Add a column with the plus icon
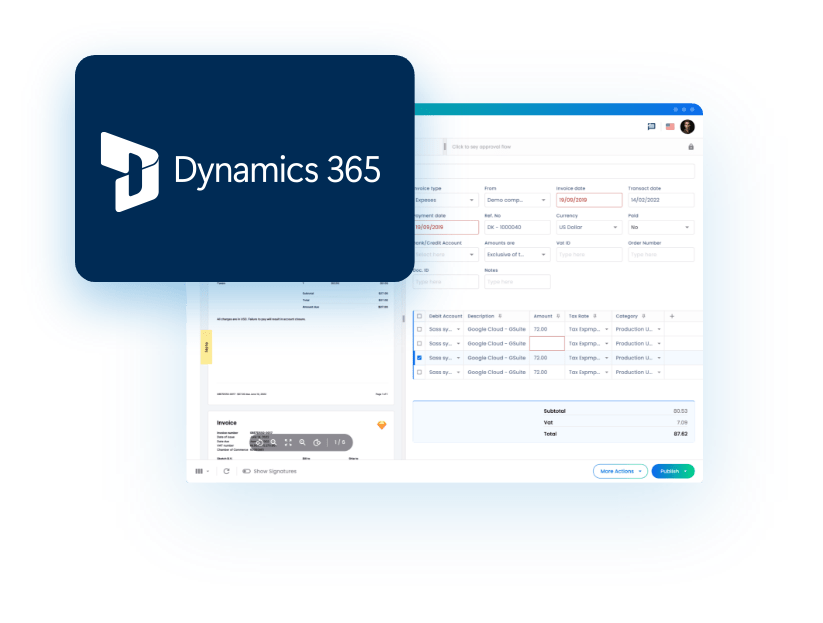823x623 pixels. pyautogui.click(x=671, y=316)
